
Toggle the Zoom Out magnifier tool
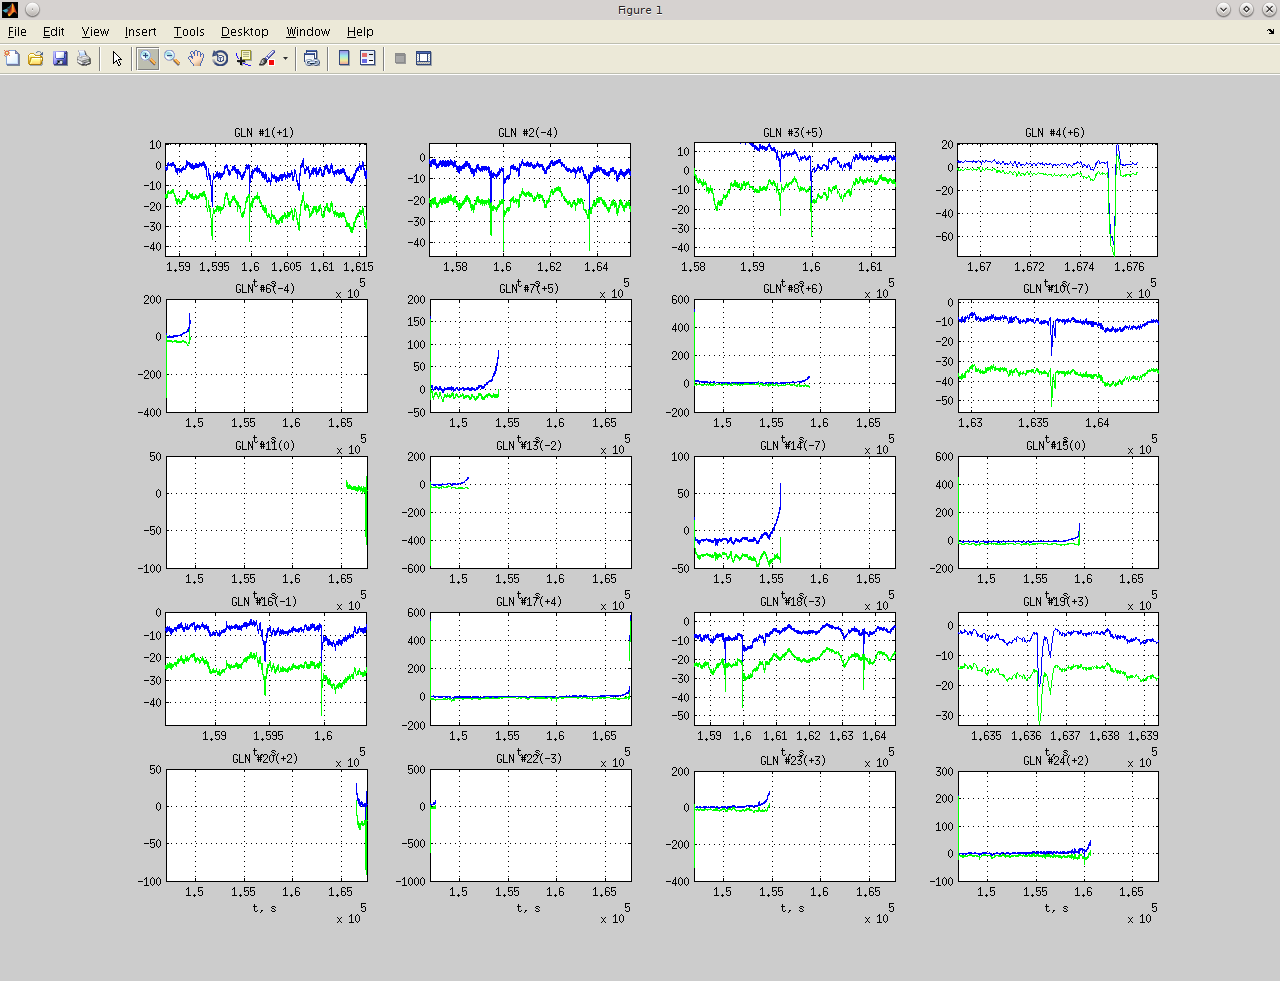point(172,59)
